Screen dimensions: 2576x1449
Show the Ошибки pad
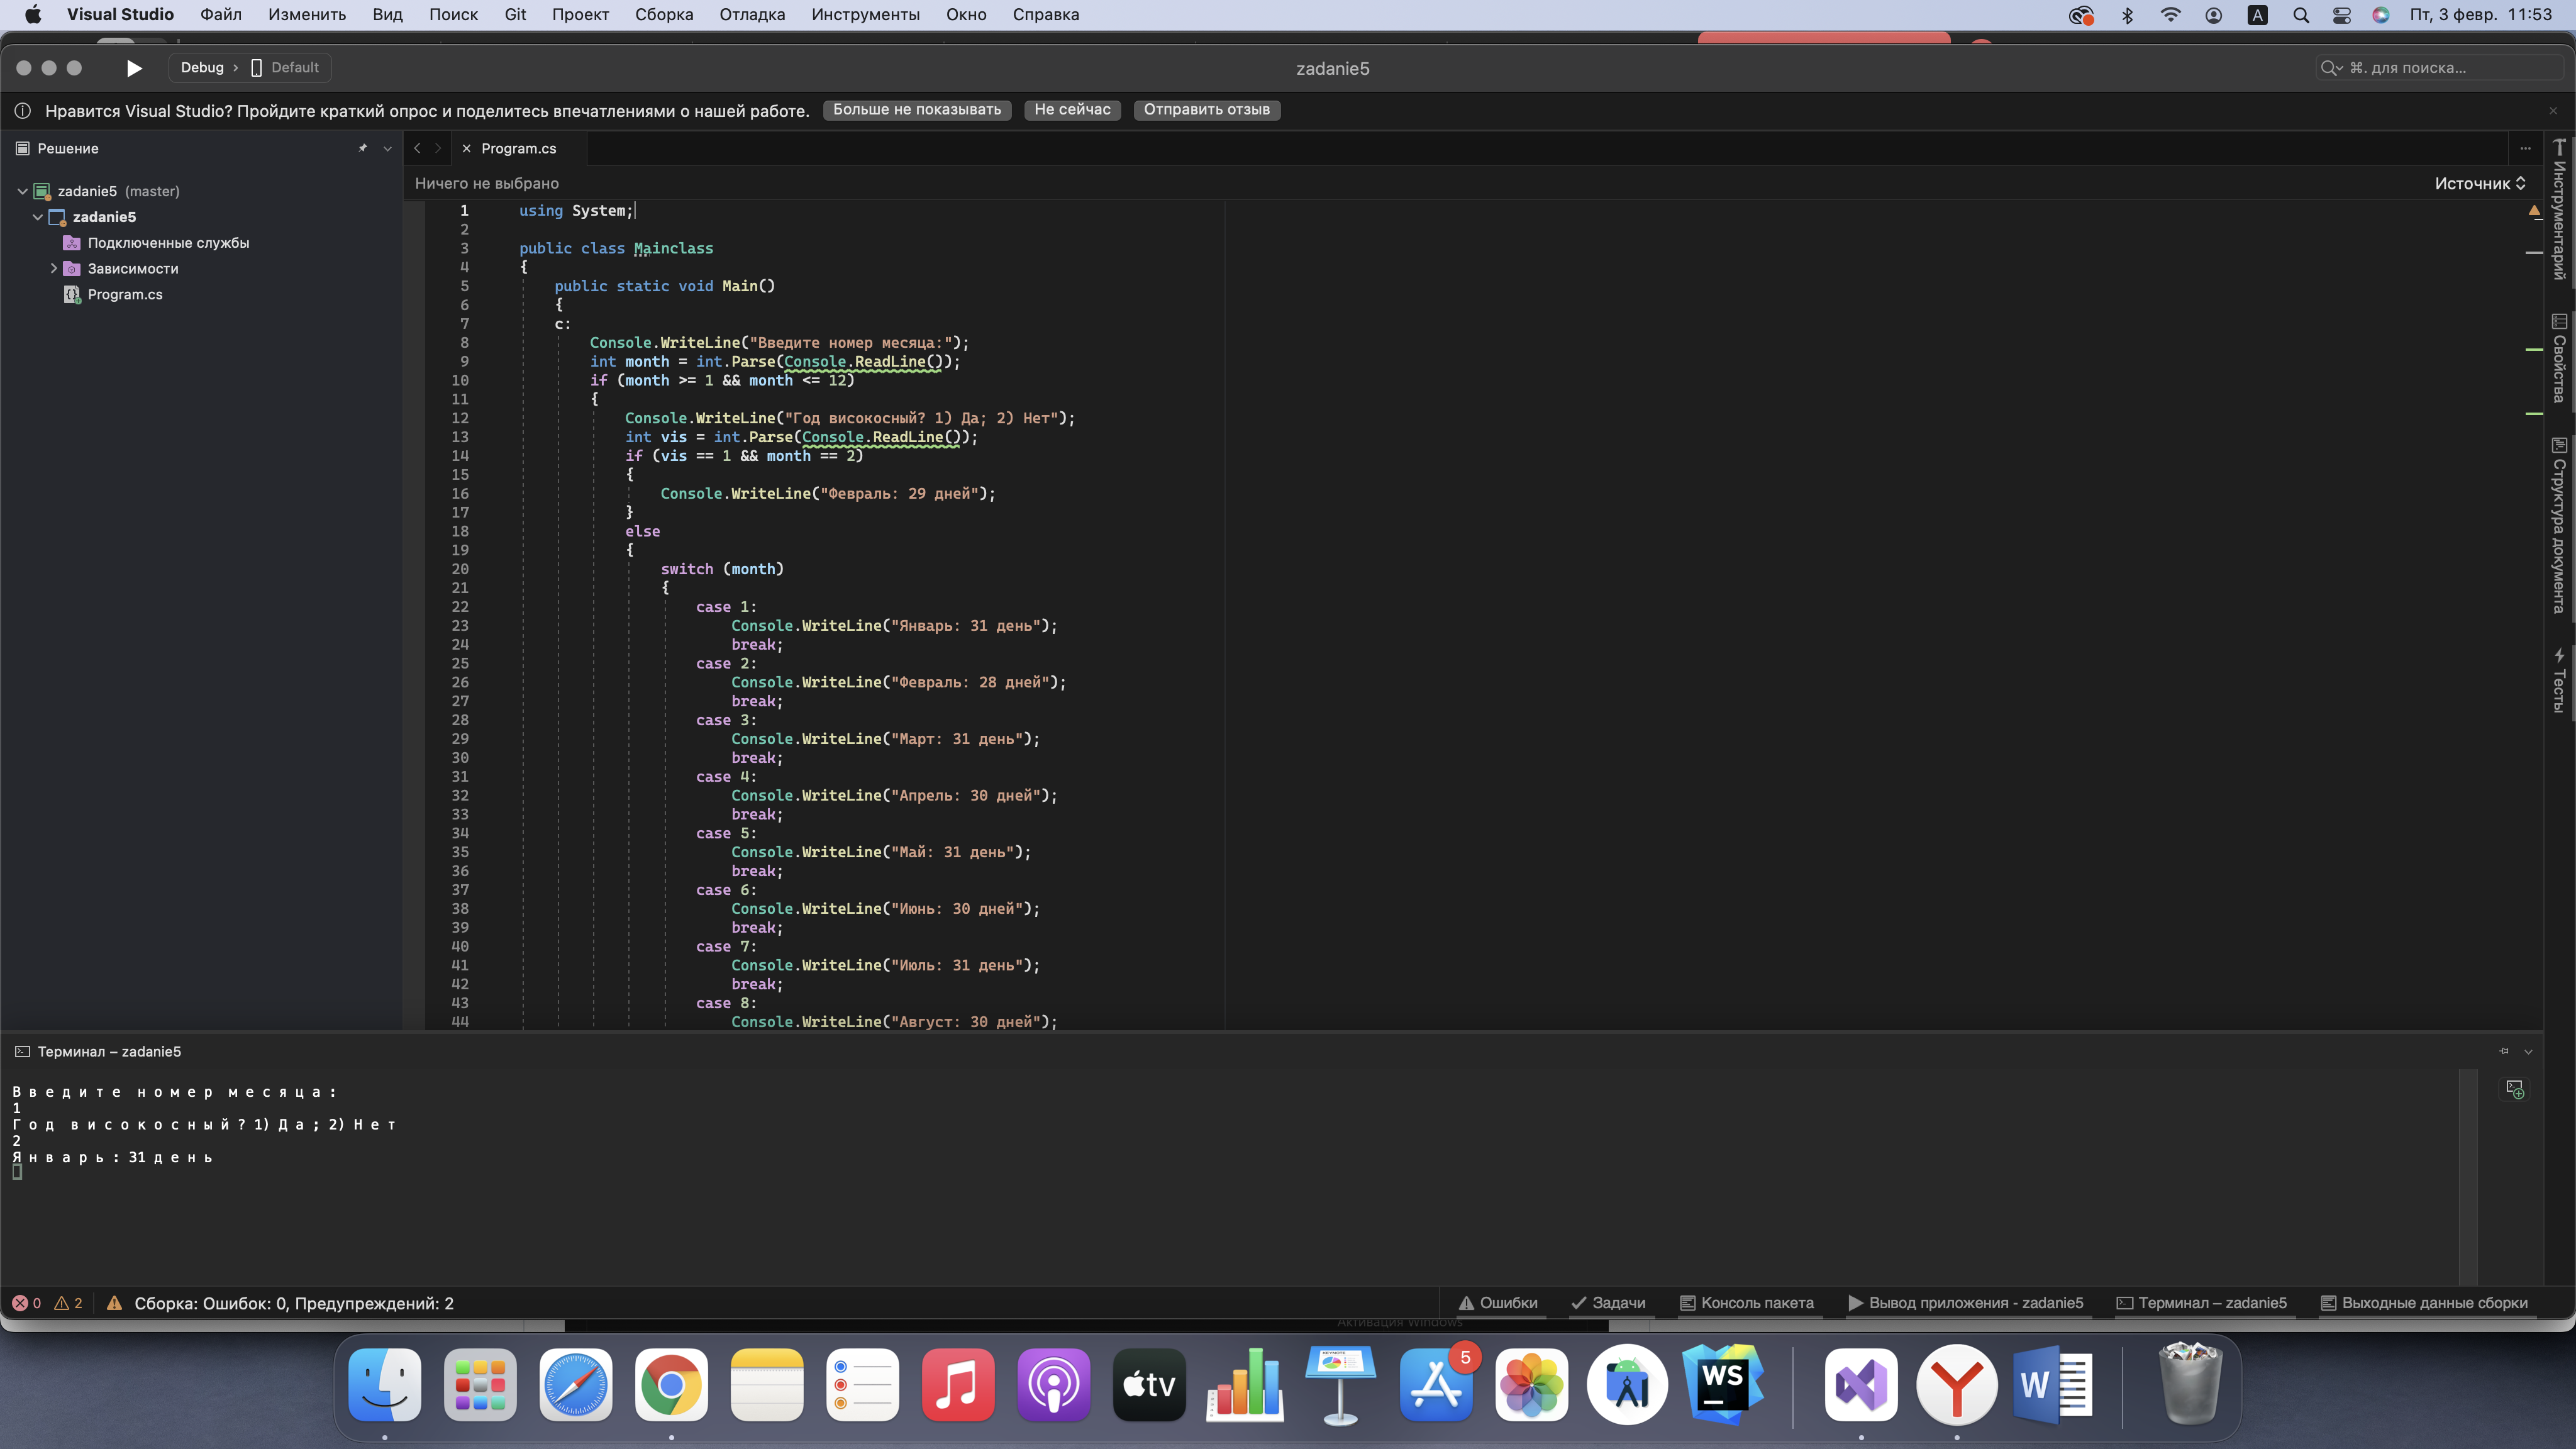tap(1497, 1303)
